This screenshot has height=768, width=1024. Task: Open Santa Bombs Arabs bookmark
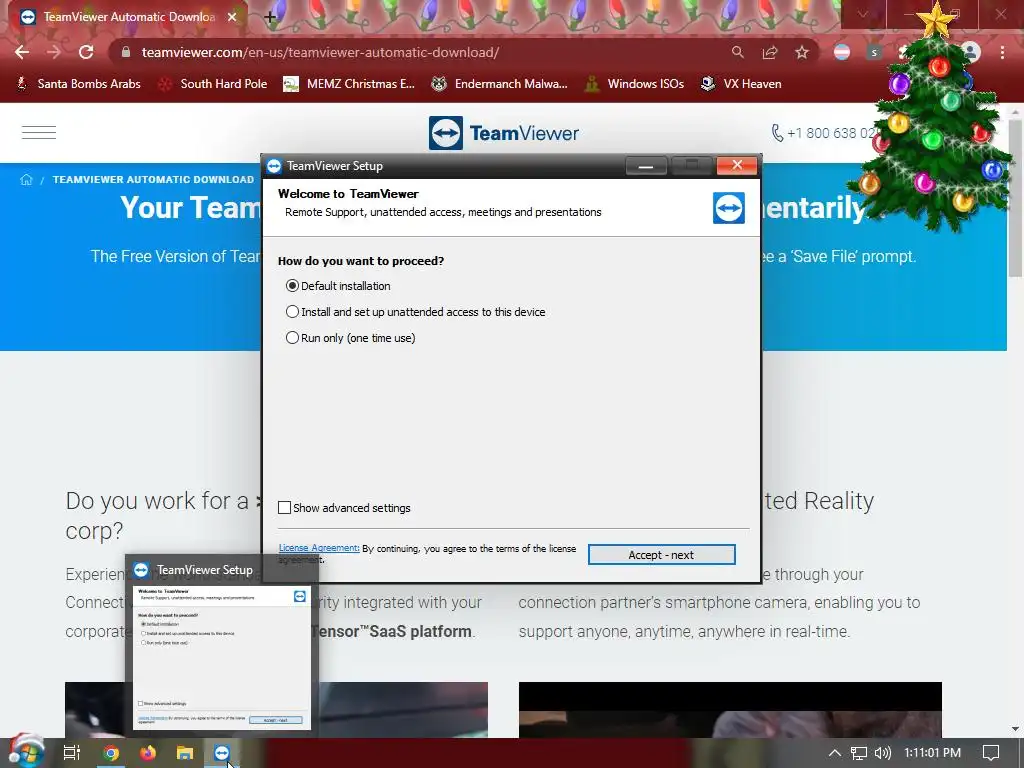click(x=79, y=84)
